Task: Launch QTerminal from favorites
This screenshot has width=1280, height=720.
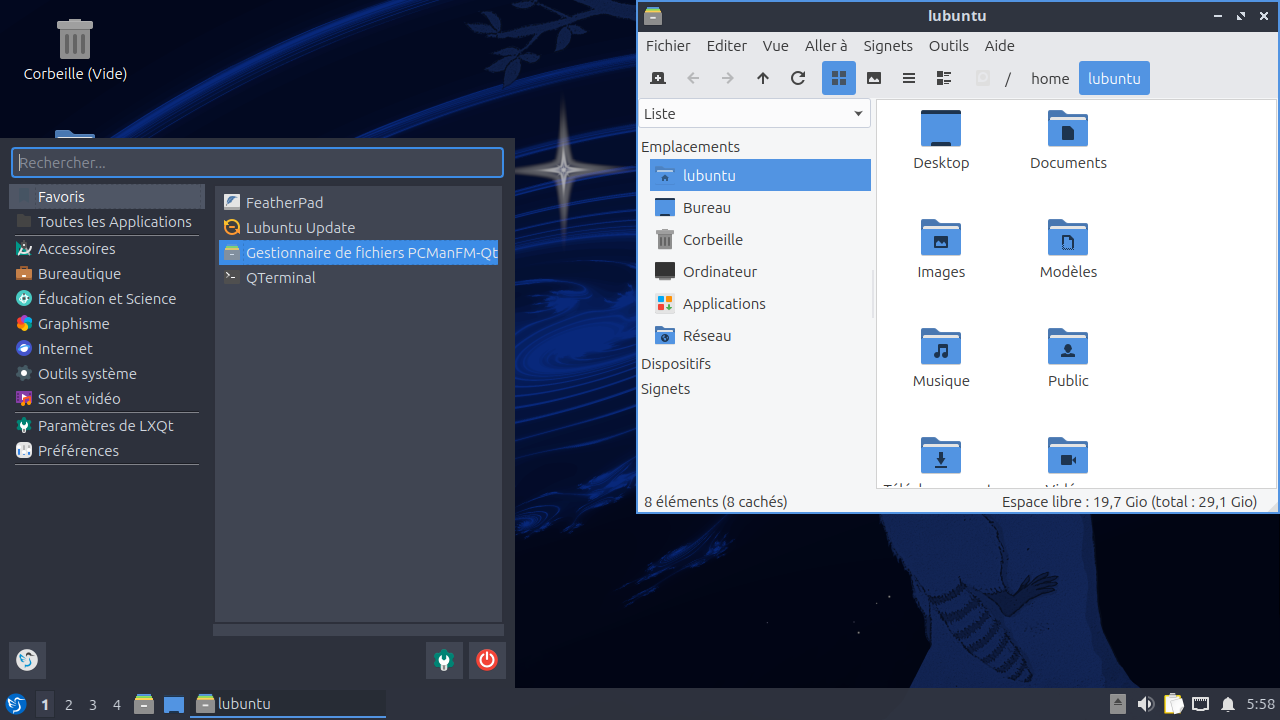Action: [280, 278]
